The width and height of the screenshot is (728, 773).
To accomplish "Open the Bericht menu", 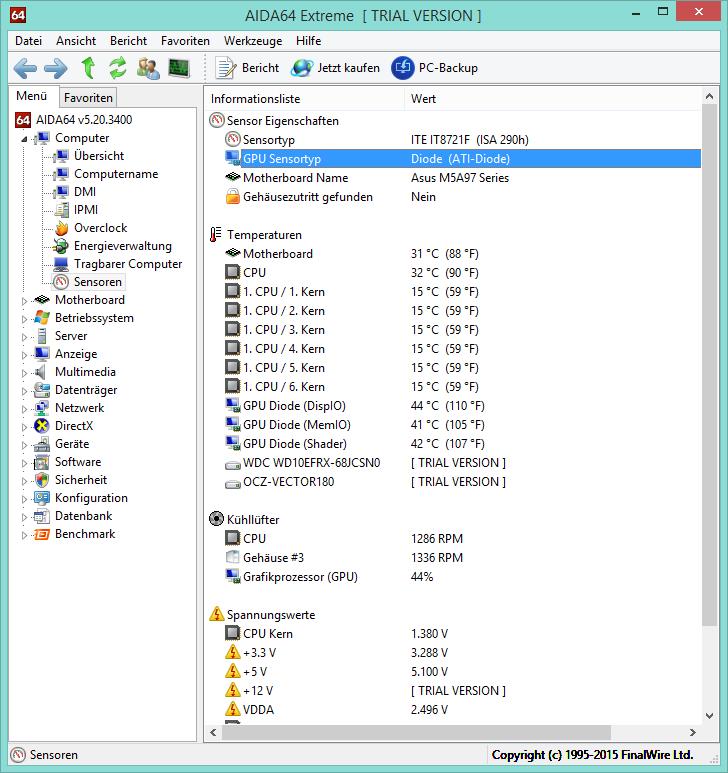I will point(128,41).
